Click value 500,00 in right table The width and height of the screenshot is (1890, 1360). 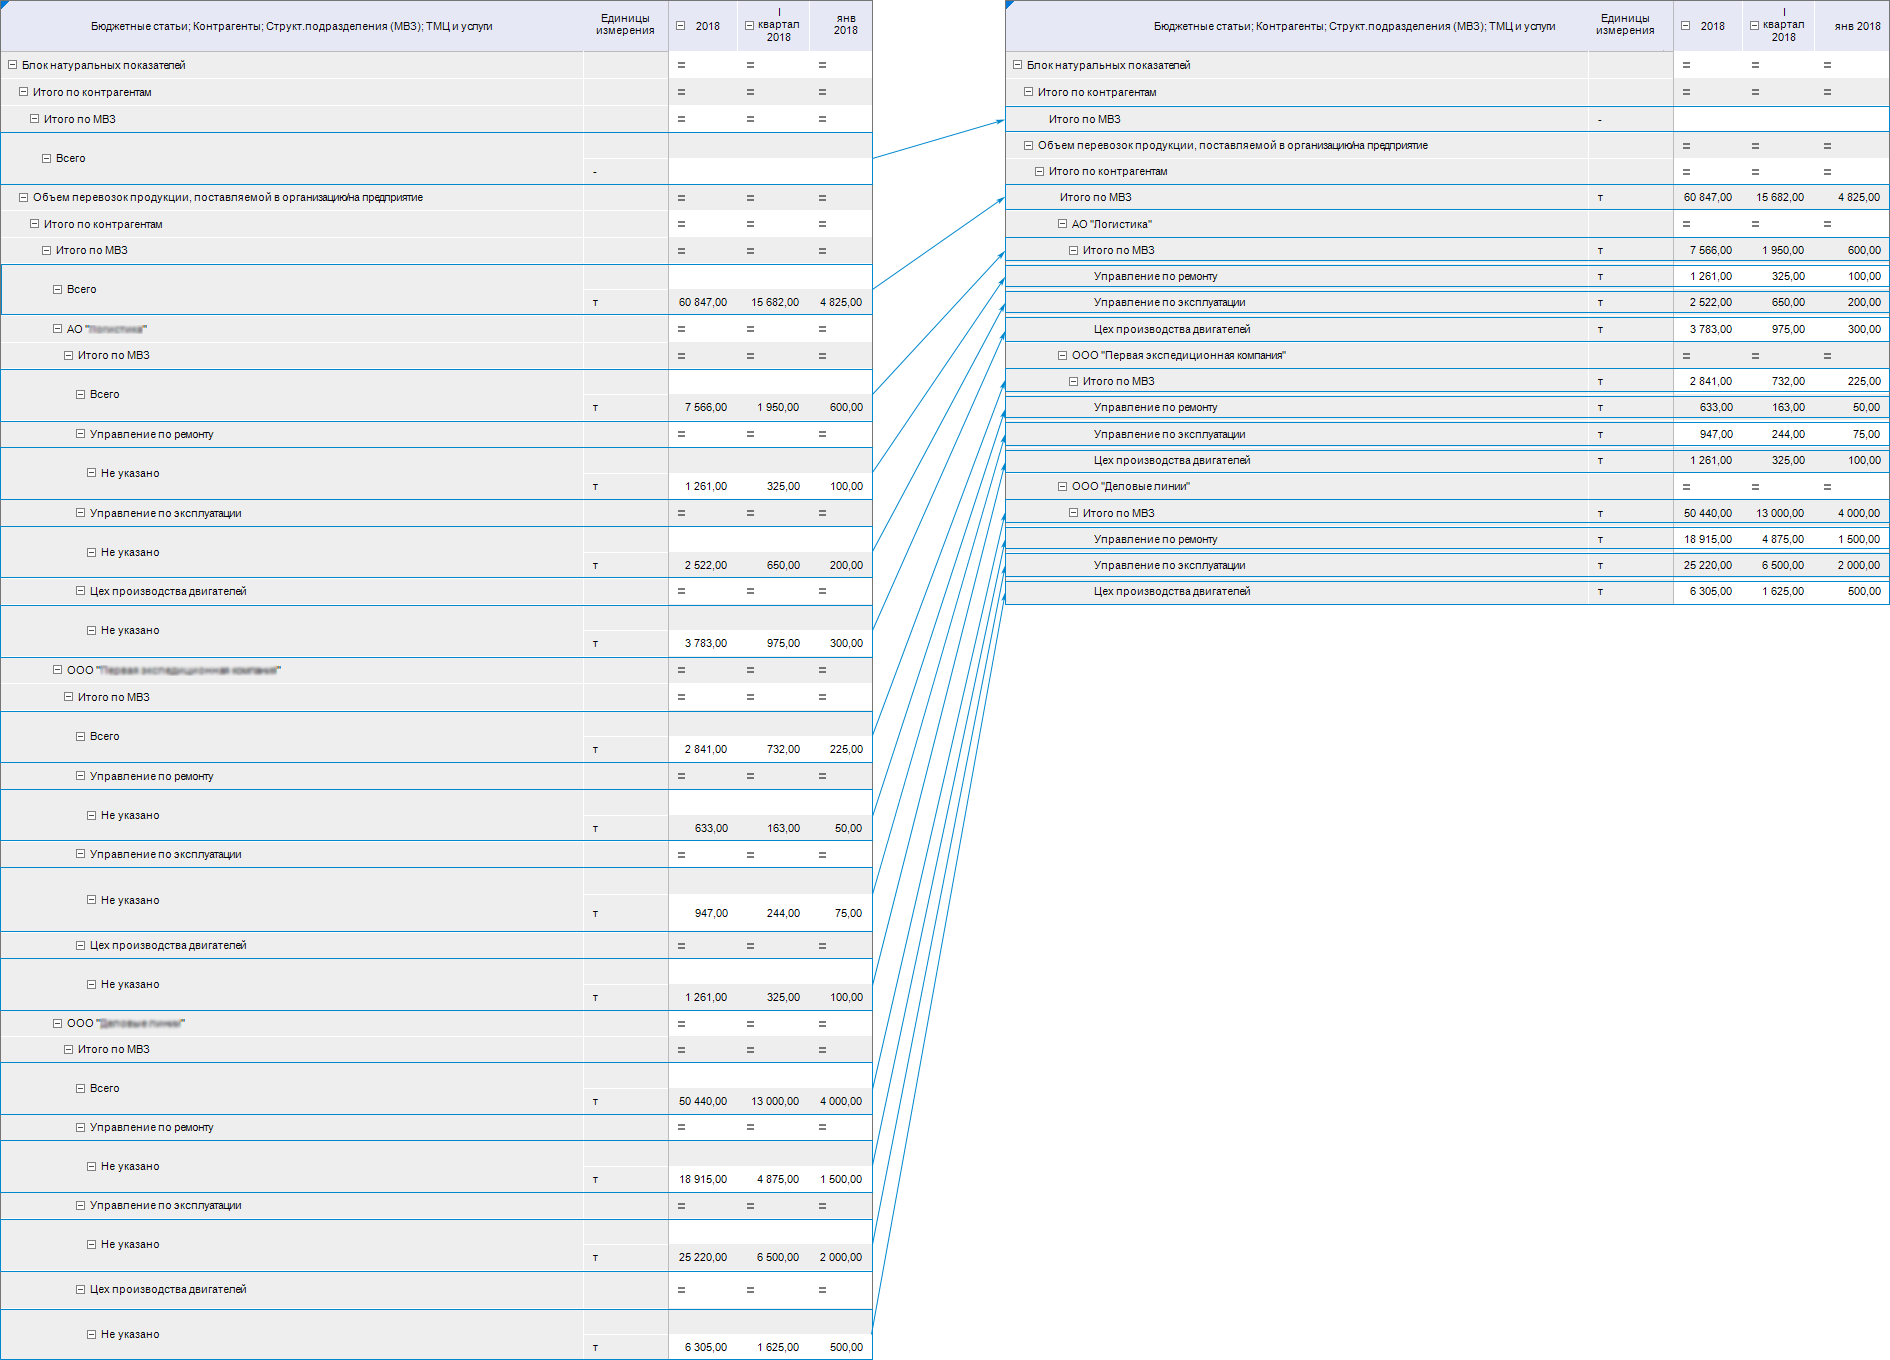(1864, 592)
